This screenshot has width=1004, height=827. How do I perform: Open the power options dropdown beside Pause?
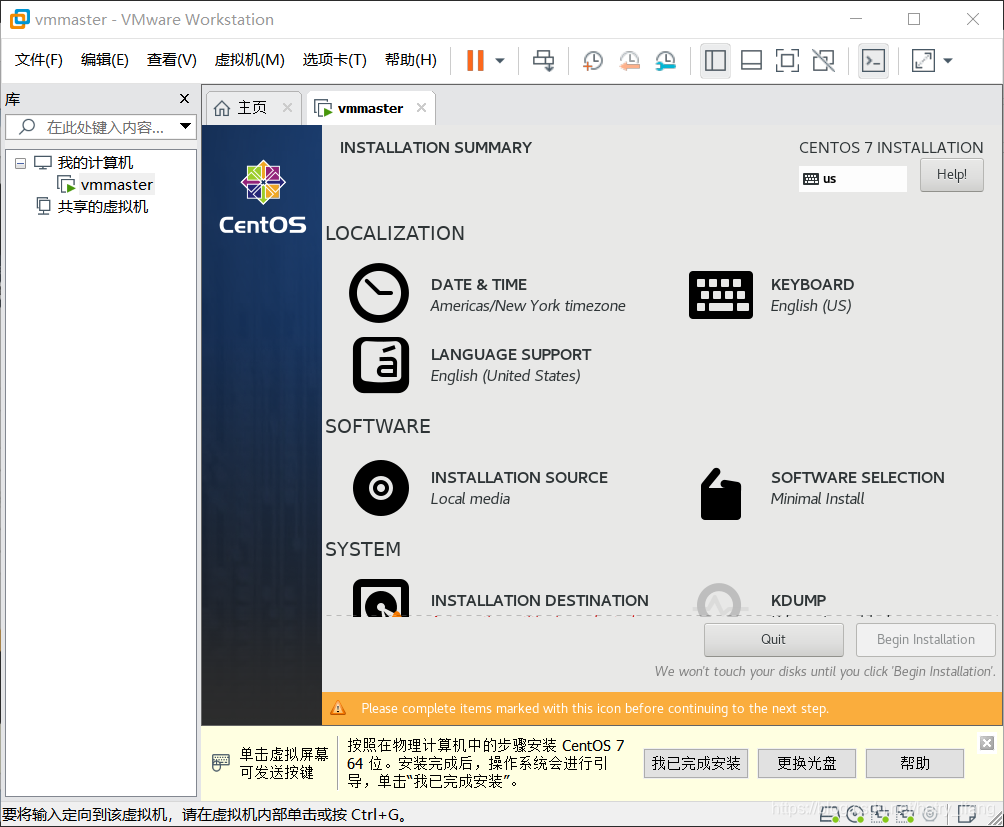pyautogui.click(x=500, y=61)
